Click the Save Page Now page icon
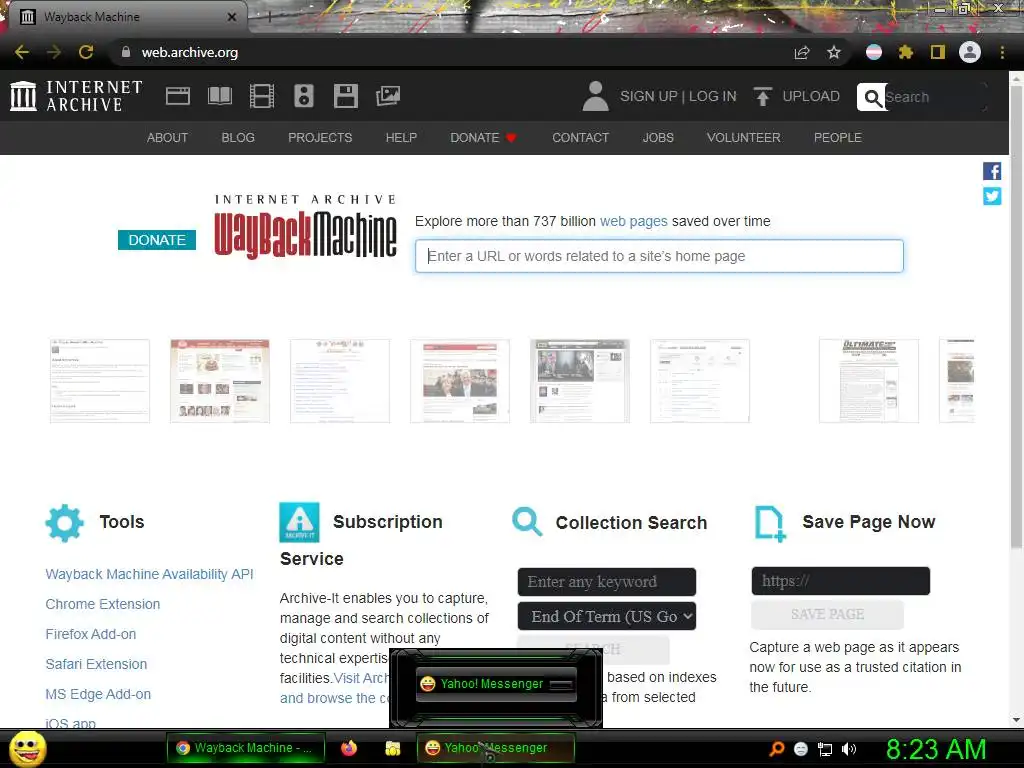The height and width of the screenshot is (768, 1024). pos(770,523)
